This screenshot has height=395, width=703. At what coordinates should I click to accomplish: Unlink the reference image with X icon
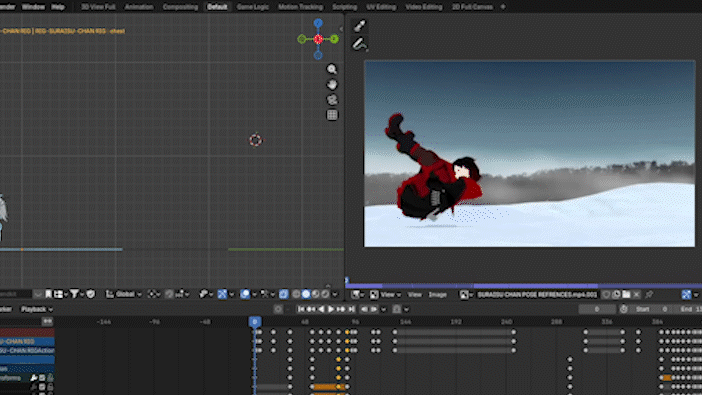click(637, 295)
